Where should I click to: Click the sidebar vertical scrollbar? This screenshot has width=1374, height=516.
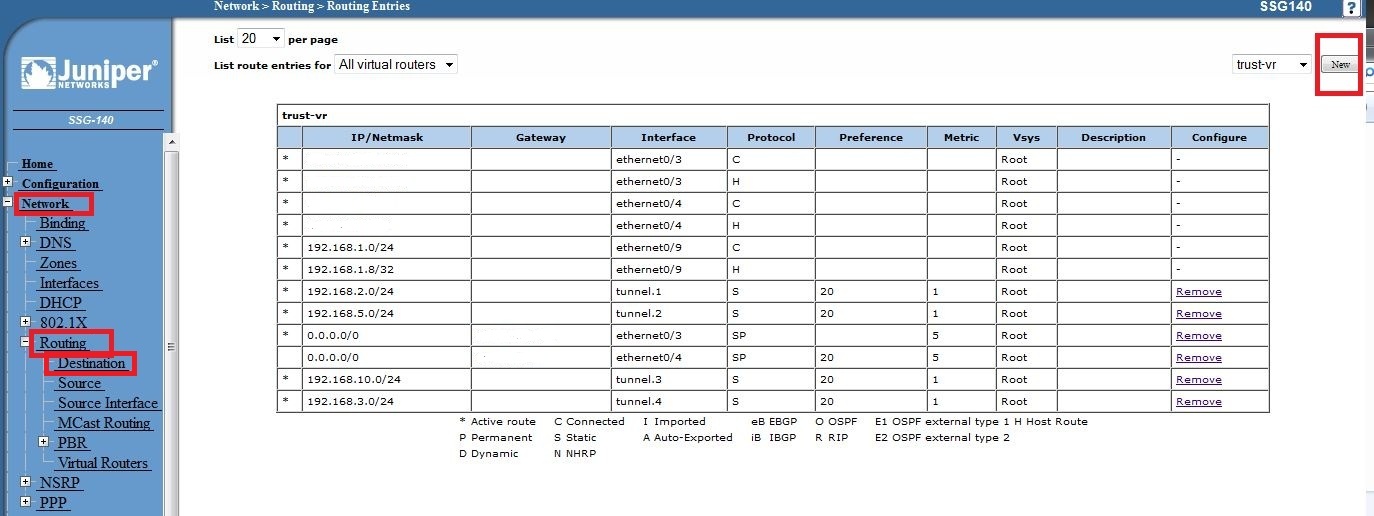(x=170, y=346)
